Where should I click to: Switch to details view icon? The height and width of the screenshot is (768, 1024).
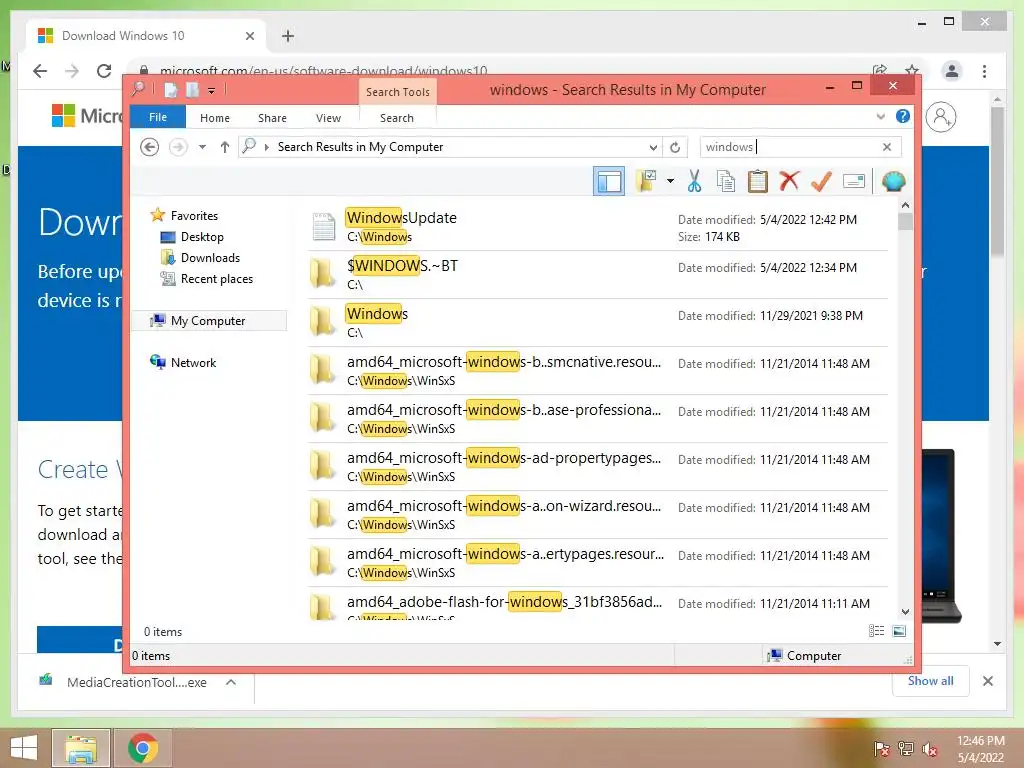click(876, 631)
